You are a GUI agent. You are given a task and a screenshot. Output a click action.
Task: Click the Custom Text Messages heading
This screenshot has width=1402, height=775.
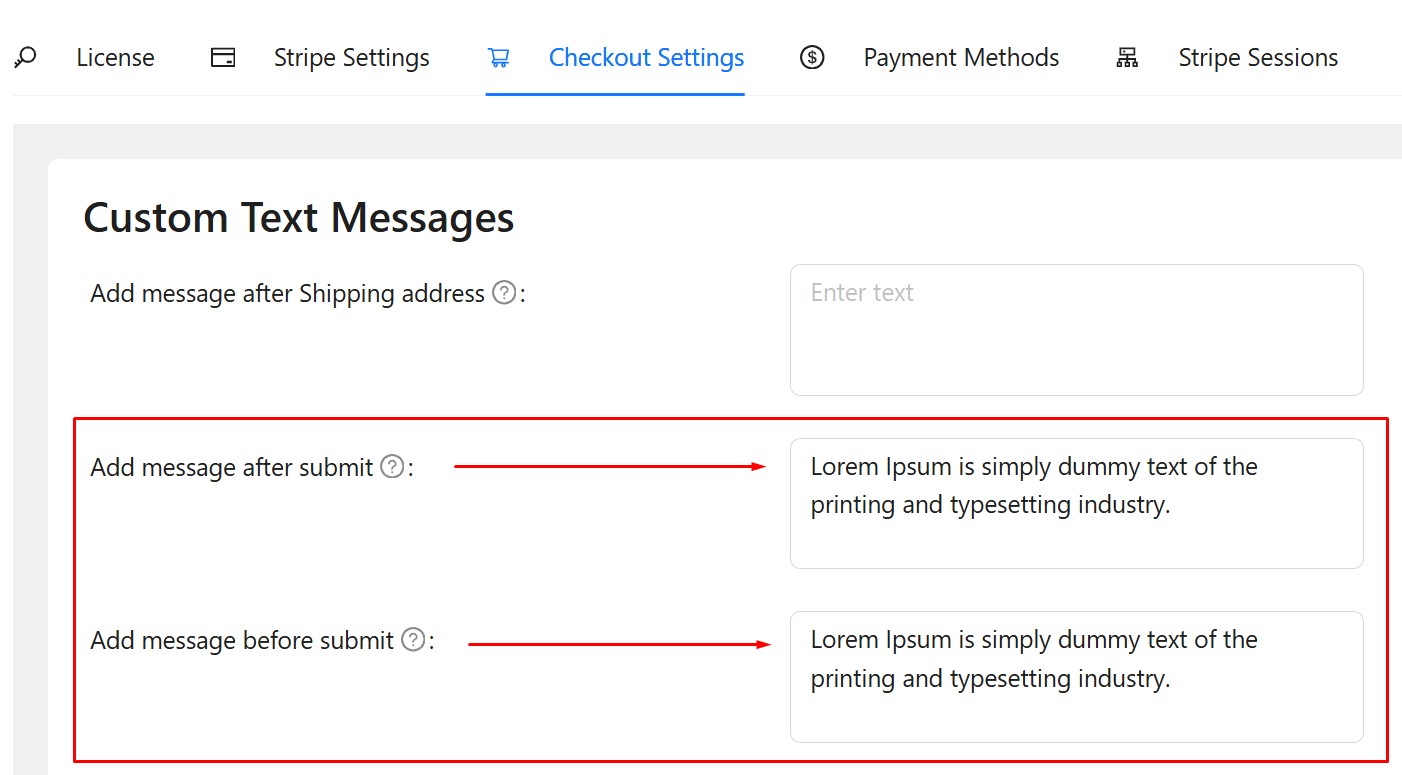[x=298, y=218]
